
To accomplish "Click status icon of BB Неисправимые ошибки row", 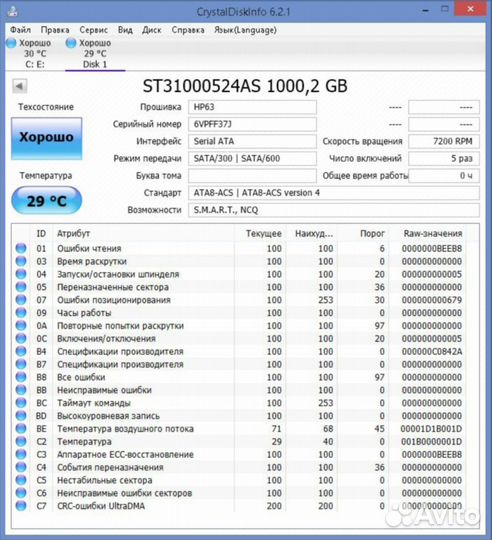I will coord(21,390).
